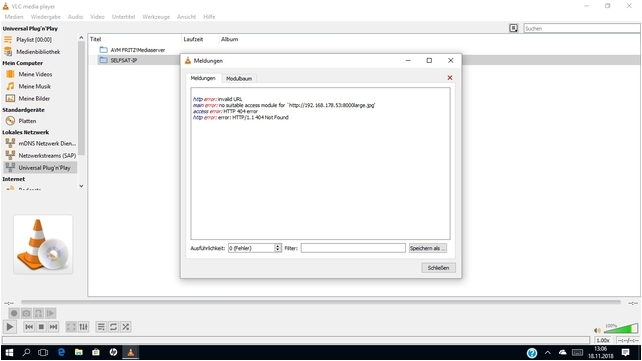Open the Wiedergabe menu
Image resolution: width=642 pixels, height=361 pixels.
pos(45,17)
